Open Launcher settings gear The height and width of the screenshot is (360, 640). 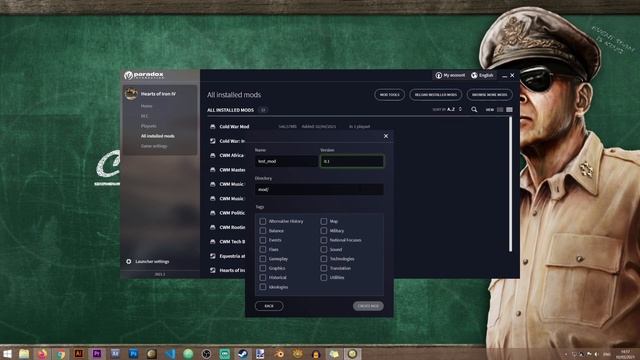[x=129, y=262]
